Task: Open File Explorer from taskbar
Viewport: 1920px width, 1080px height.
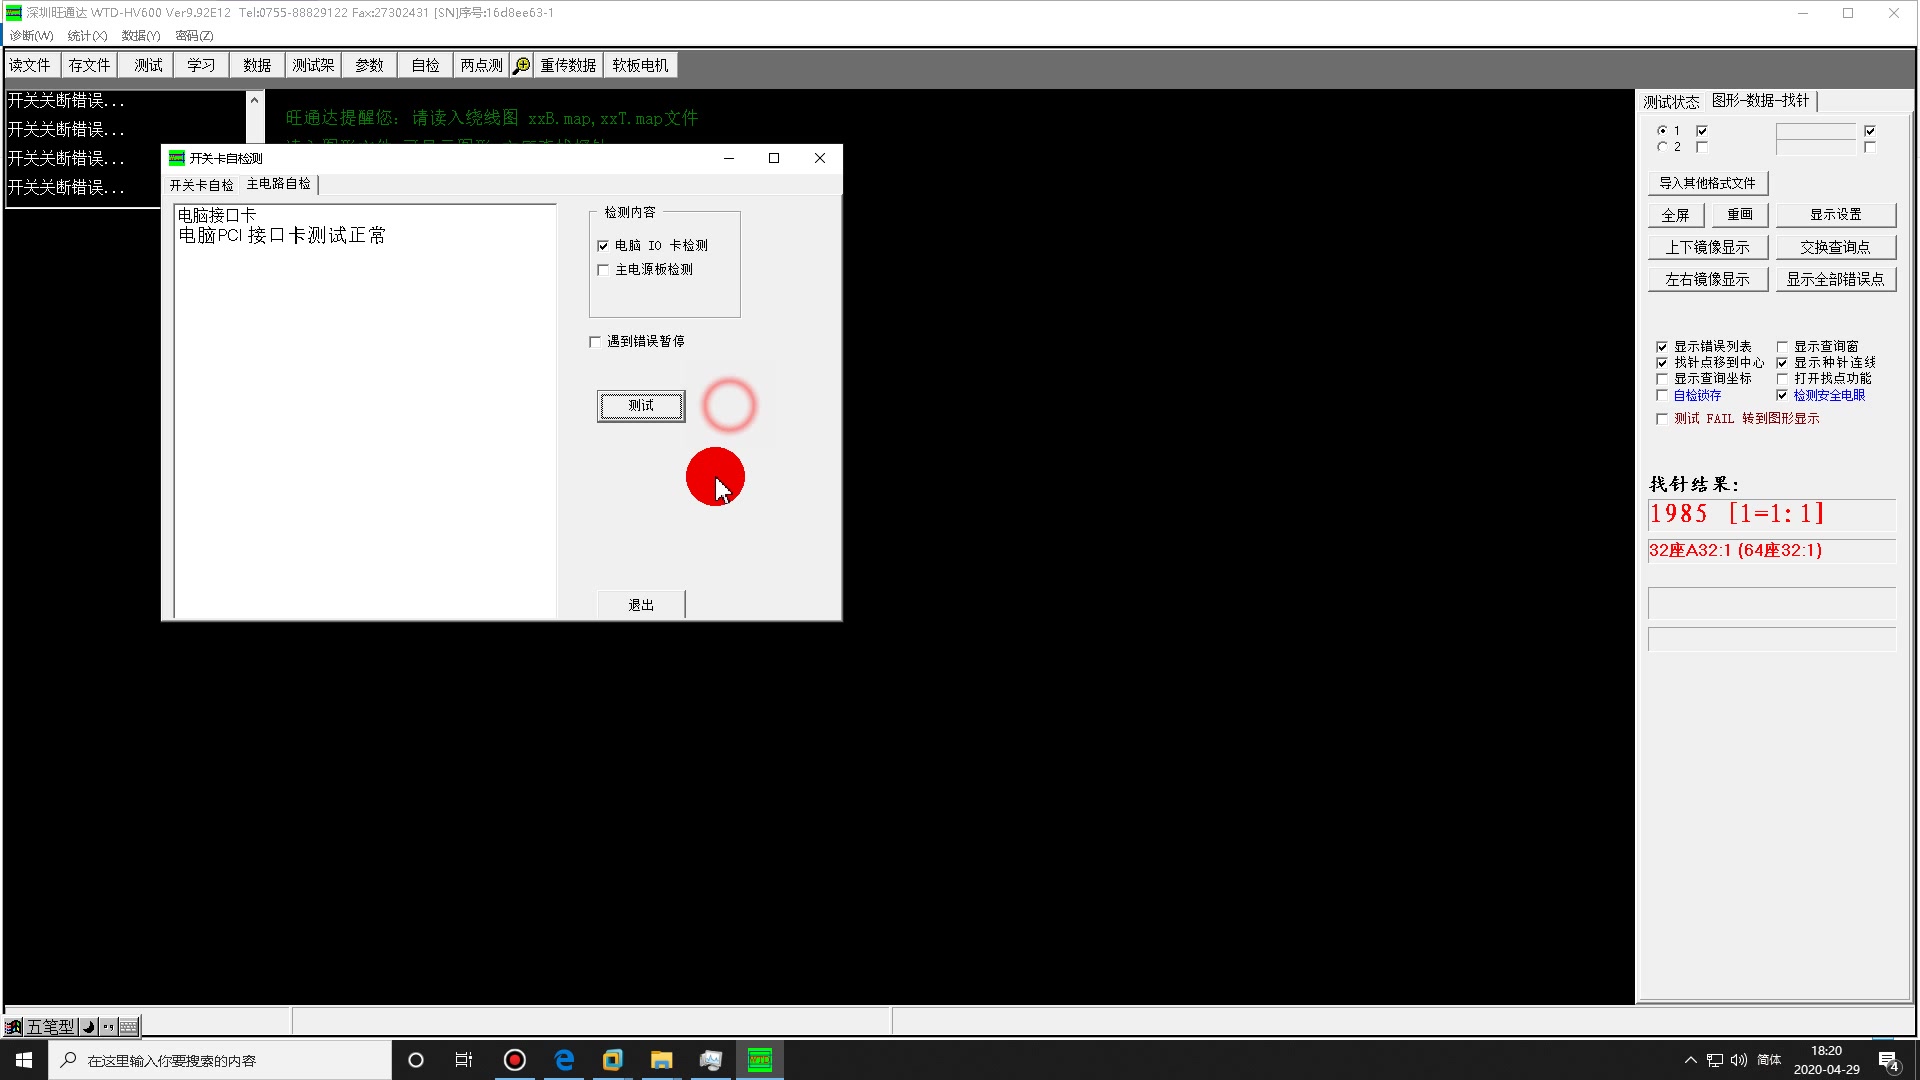Action: click(x=661, y=1060)
